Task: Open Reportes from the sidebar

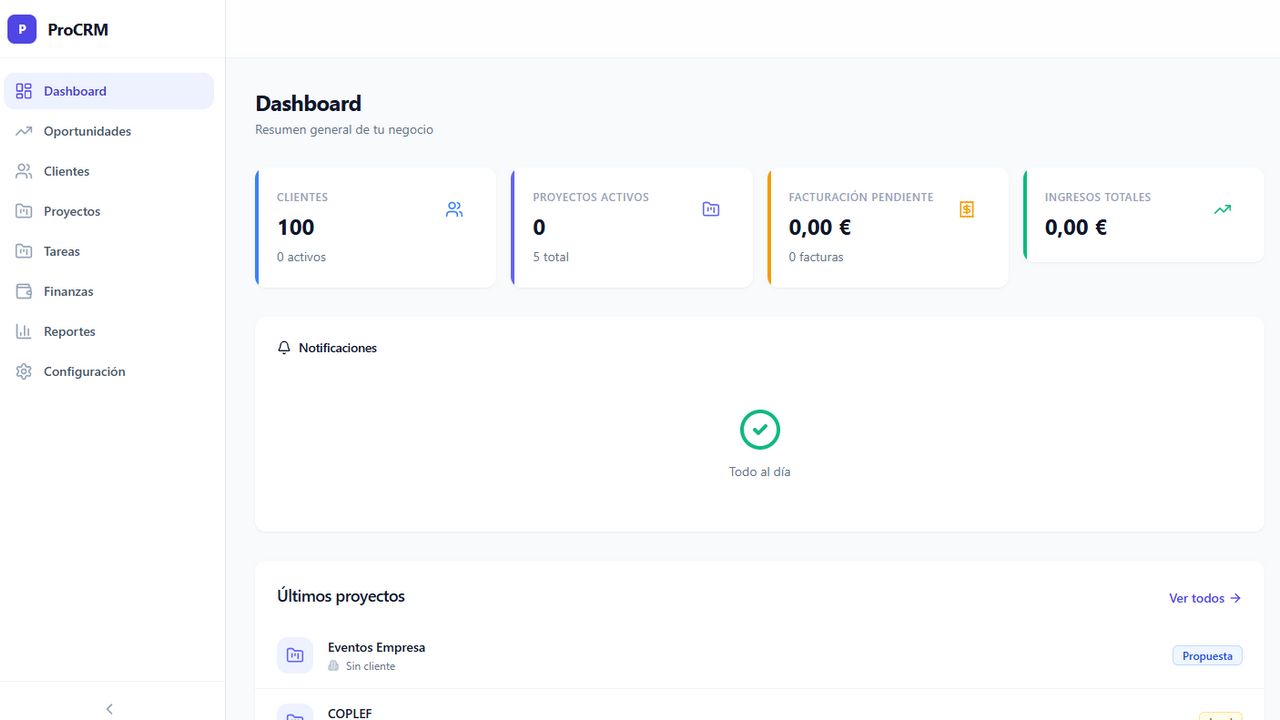Action: pyautogui.click(x=109, y=331)
